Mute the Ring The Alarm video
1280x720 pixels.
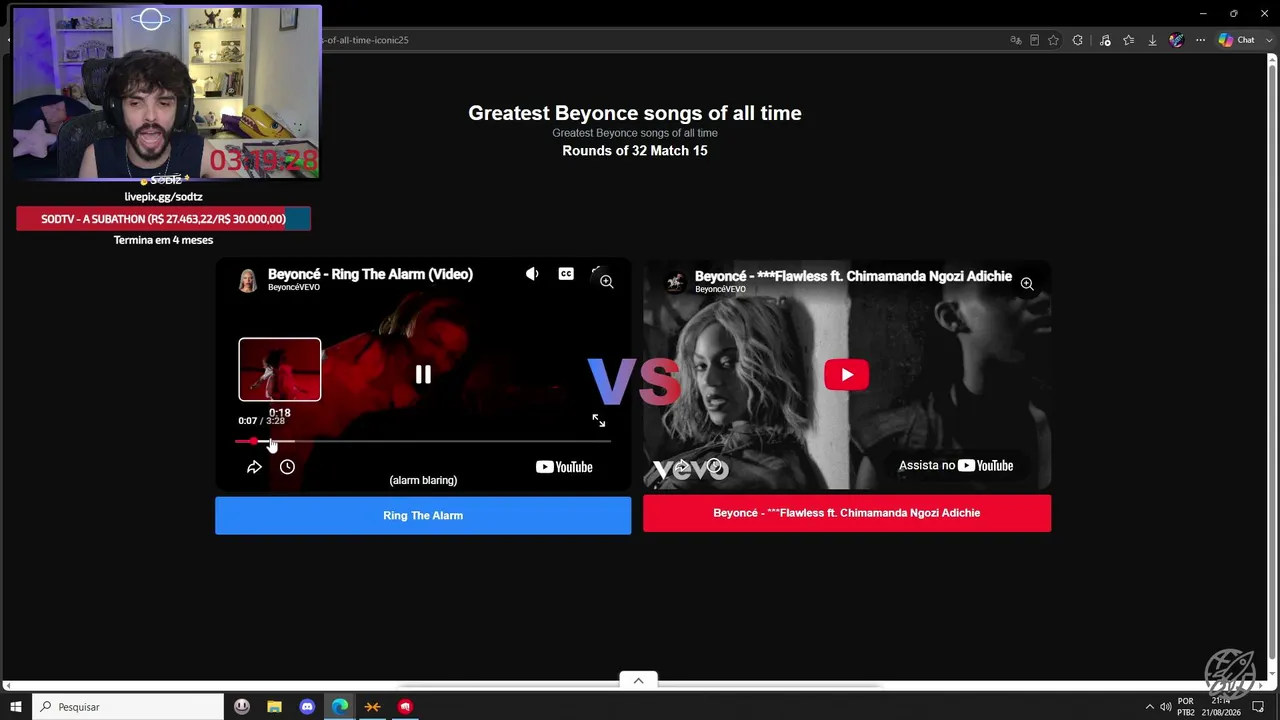tap(532, 274)
